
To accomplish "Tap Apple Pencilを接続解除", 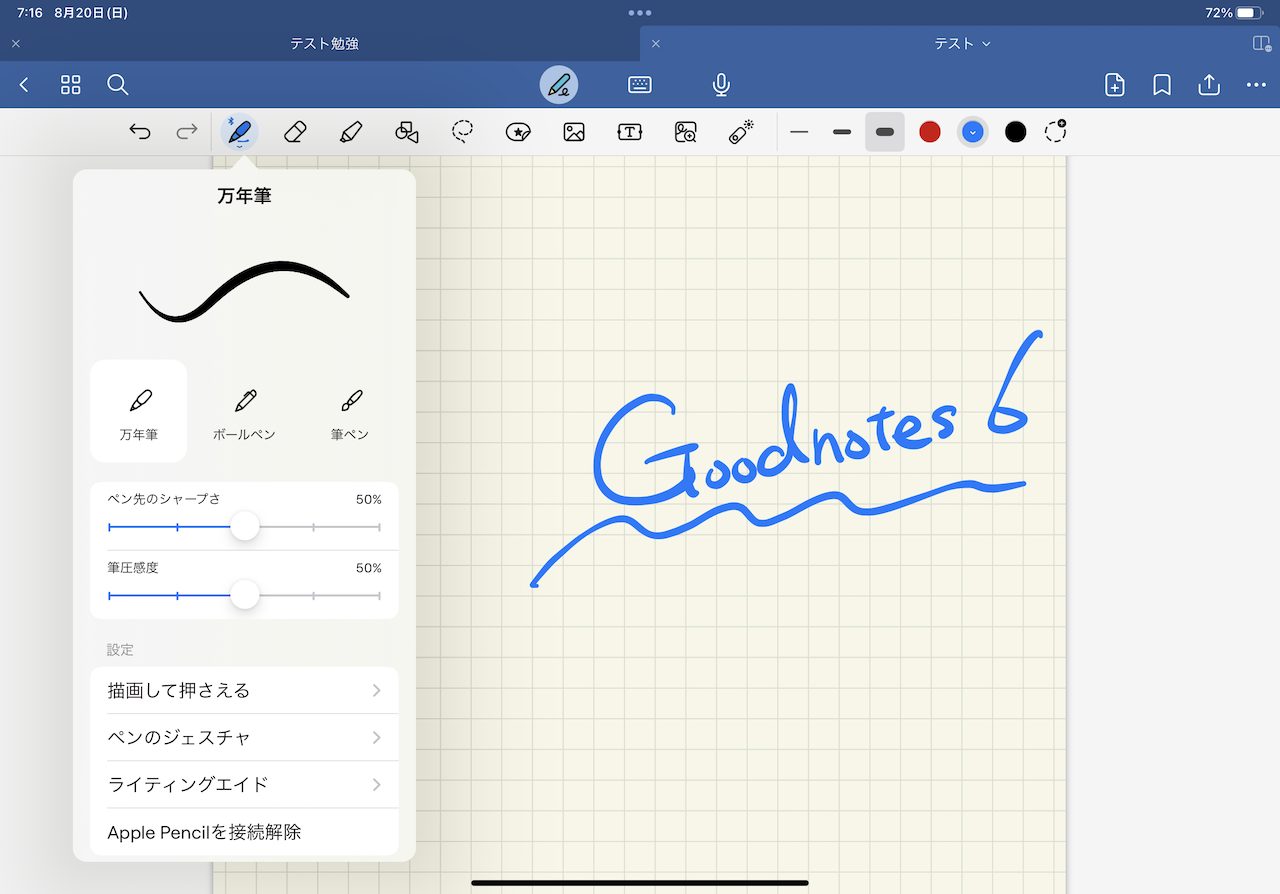I will pyautogui.click(x=245, y=832).
